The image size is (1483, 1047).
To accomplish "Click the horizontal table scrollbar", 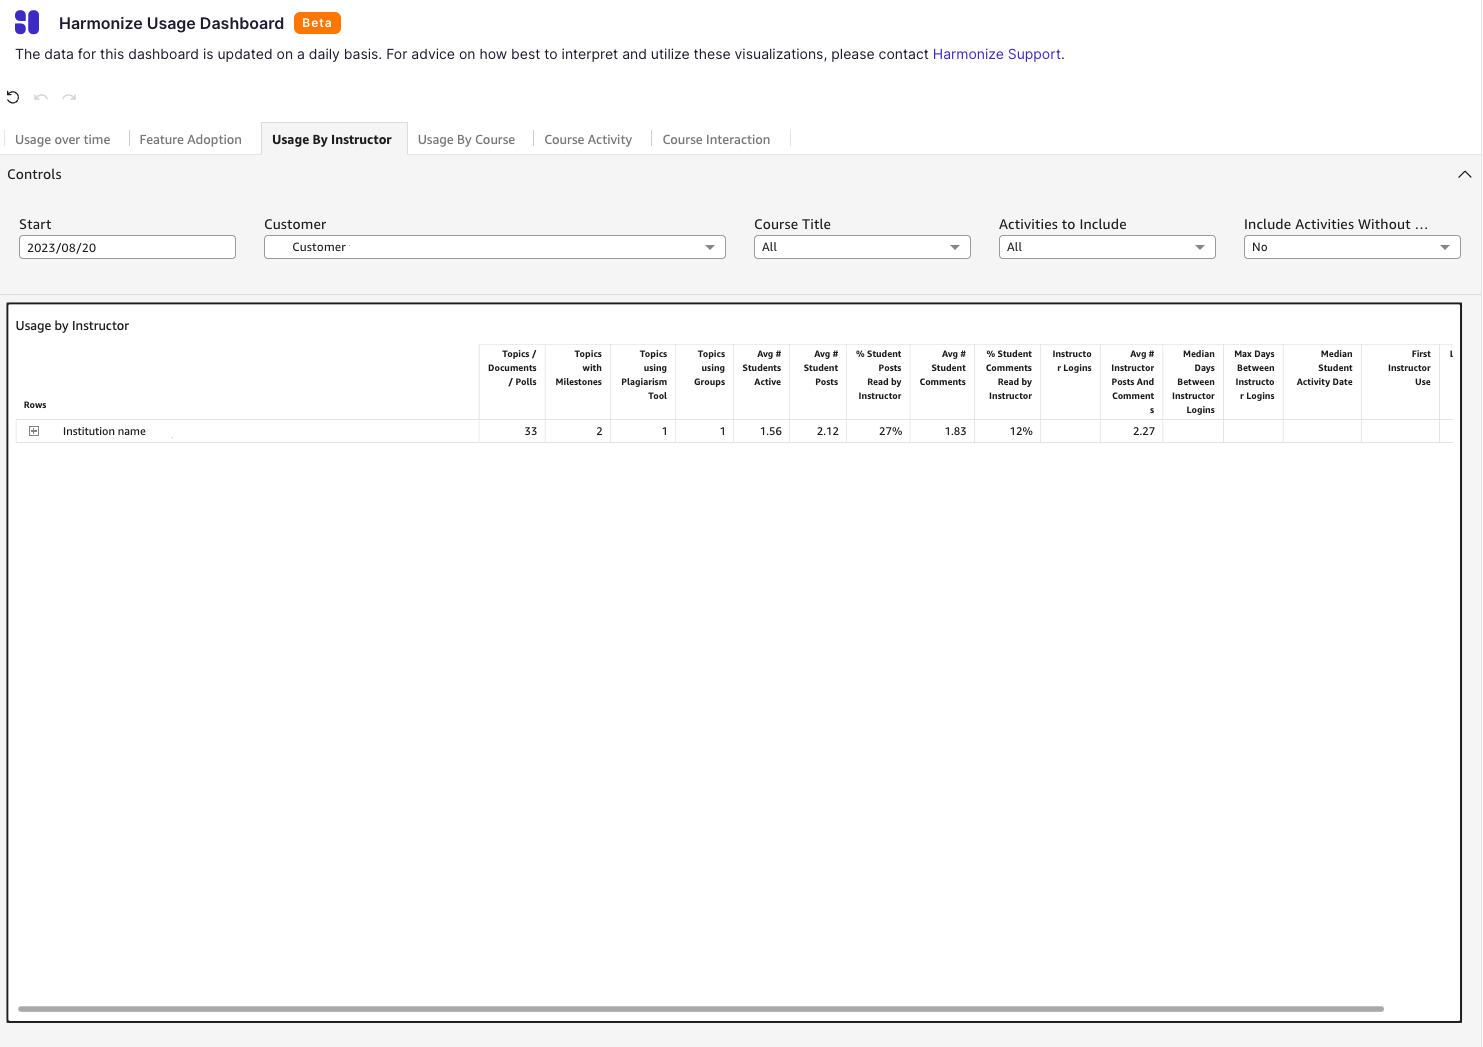I will (x=700, y=1009).
